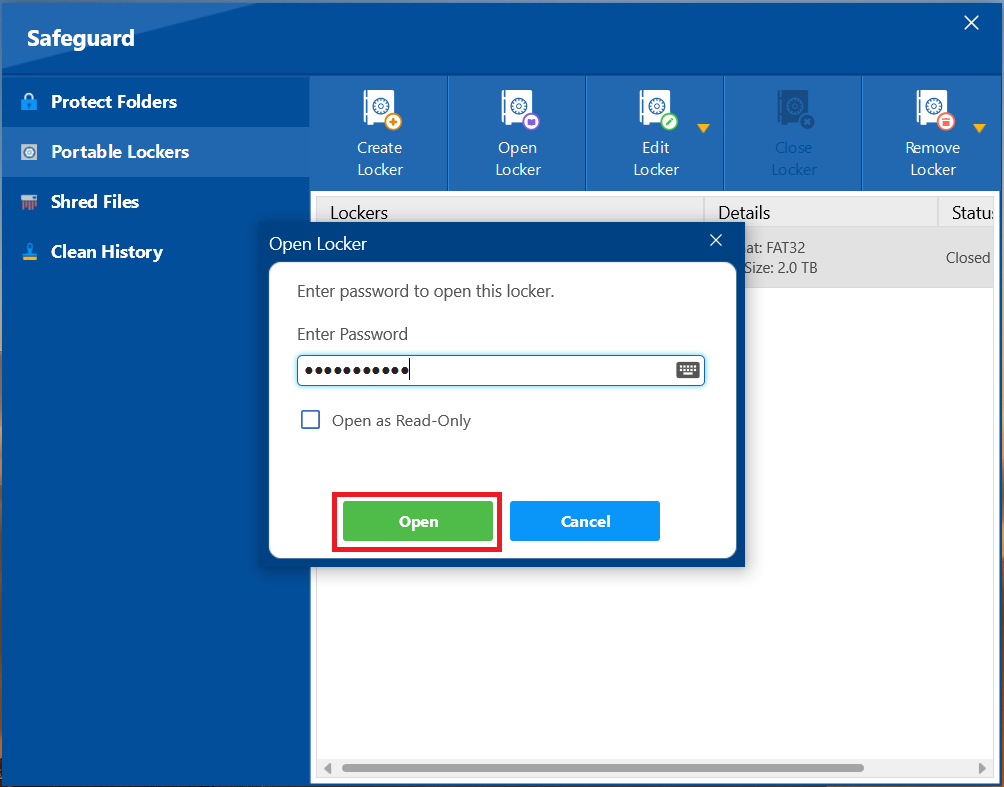Click the Closed status text

(968, 257)
